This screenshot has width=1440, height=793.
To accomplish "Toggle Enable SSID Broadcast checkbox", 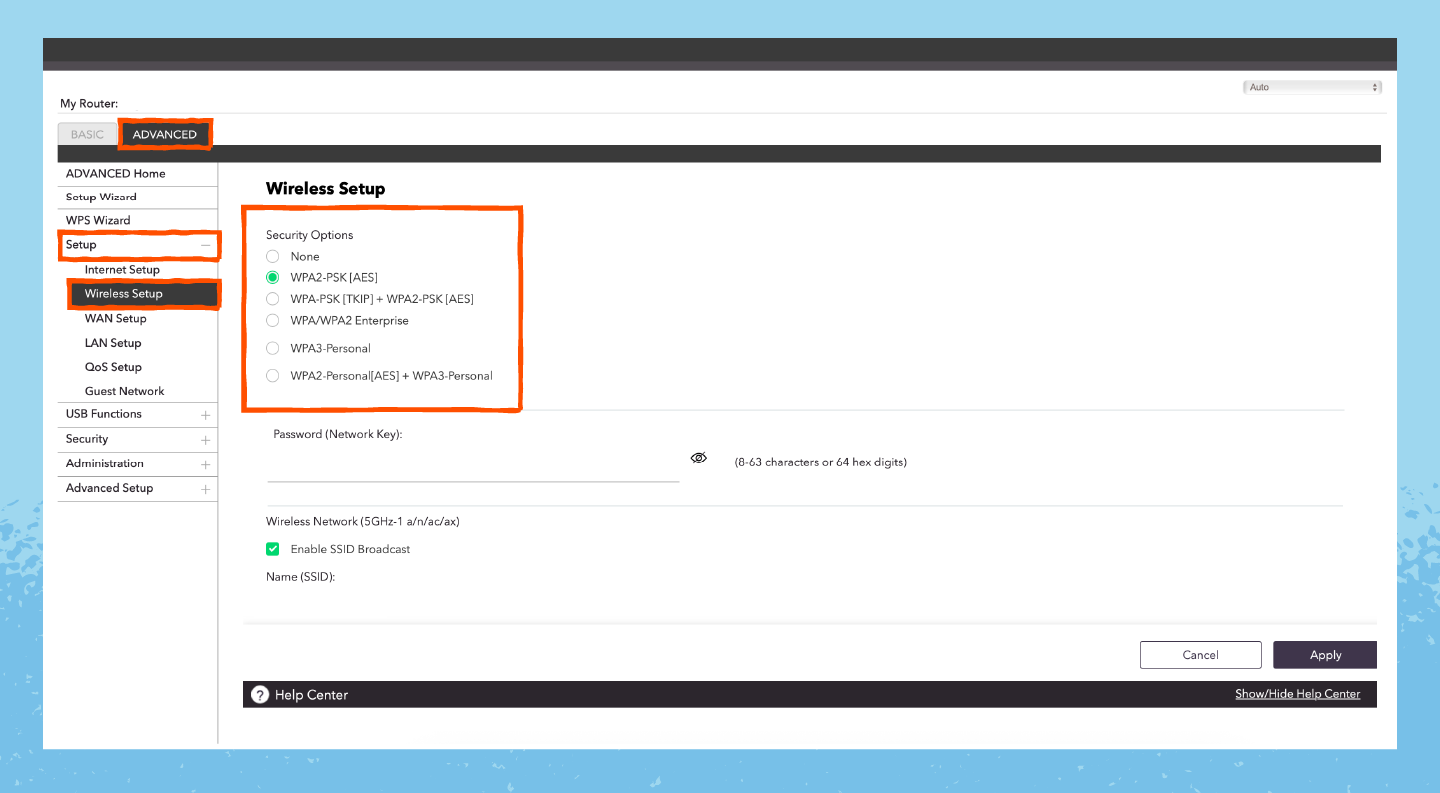I will click(x=273, y=549).
